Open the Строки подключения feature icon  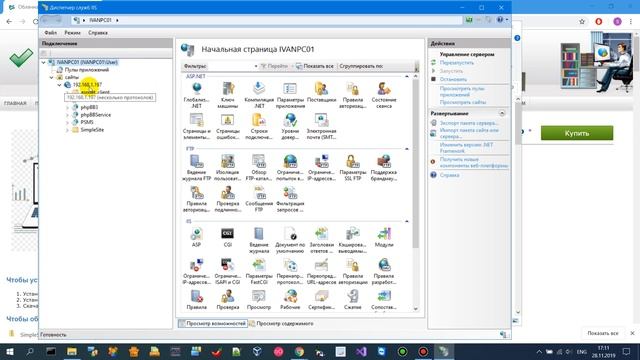tap(259, 127)
